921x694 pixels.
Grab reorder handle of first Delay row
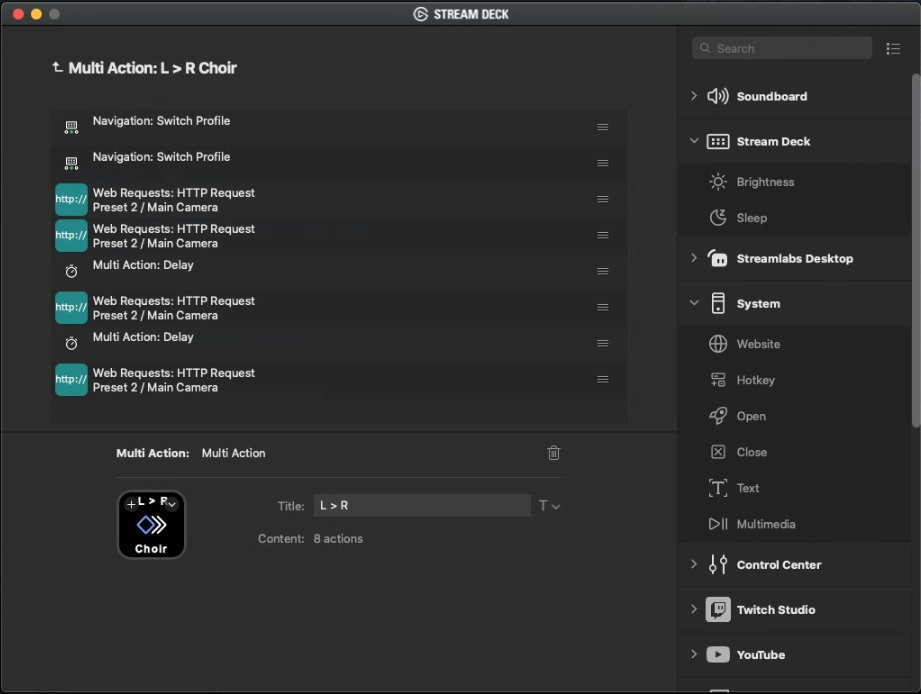point(603,271)
